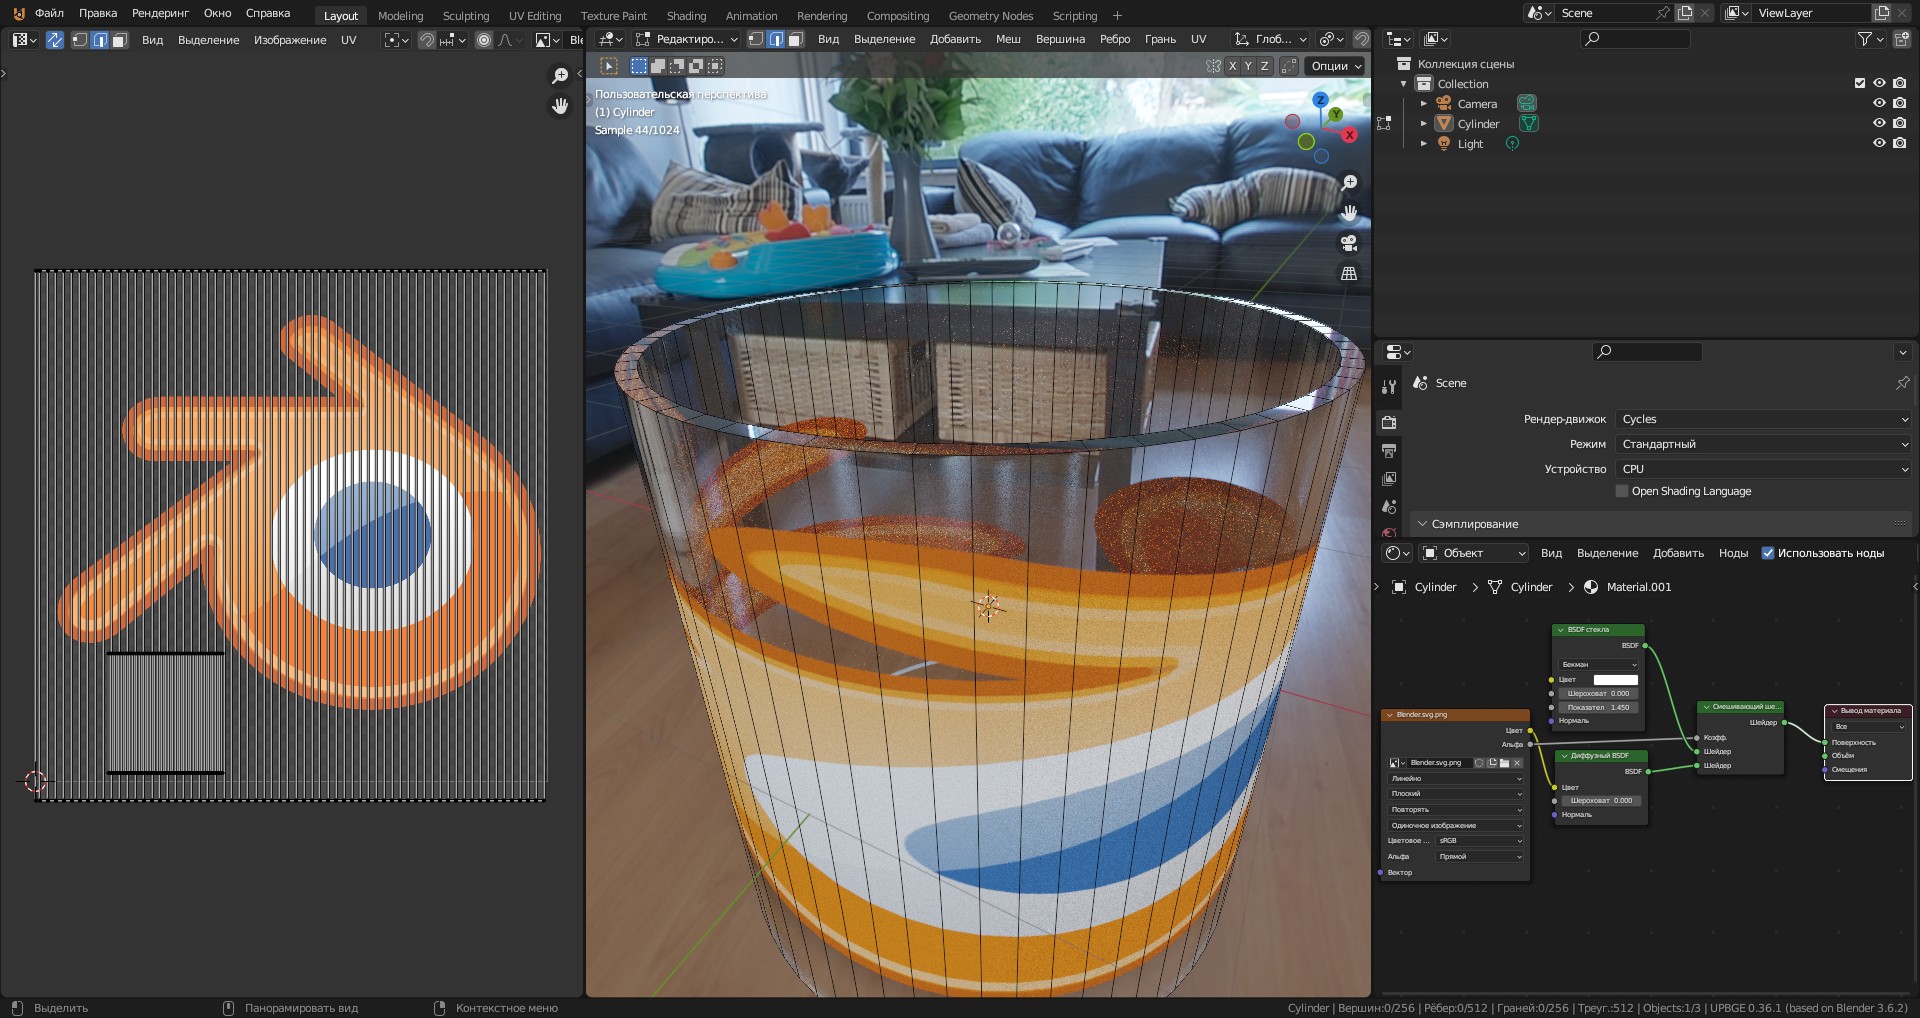Viewport: 1920px width, 1018px height.
Task: Switch to the Shading workspace tab
Action: (x=686, y=16)
